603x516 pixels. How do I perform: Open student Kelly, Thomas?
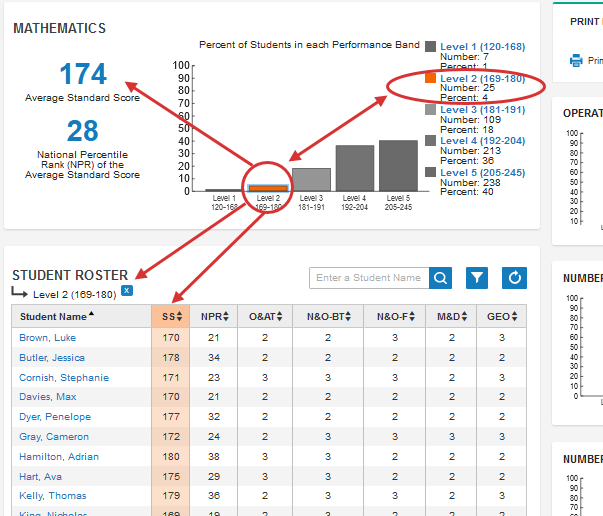coord(53,496)
